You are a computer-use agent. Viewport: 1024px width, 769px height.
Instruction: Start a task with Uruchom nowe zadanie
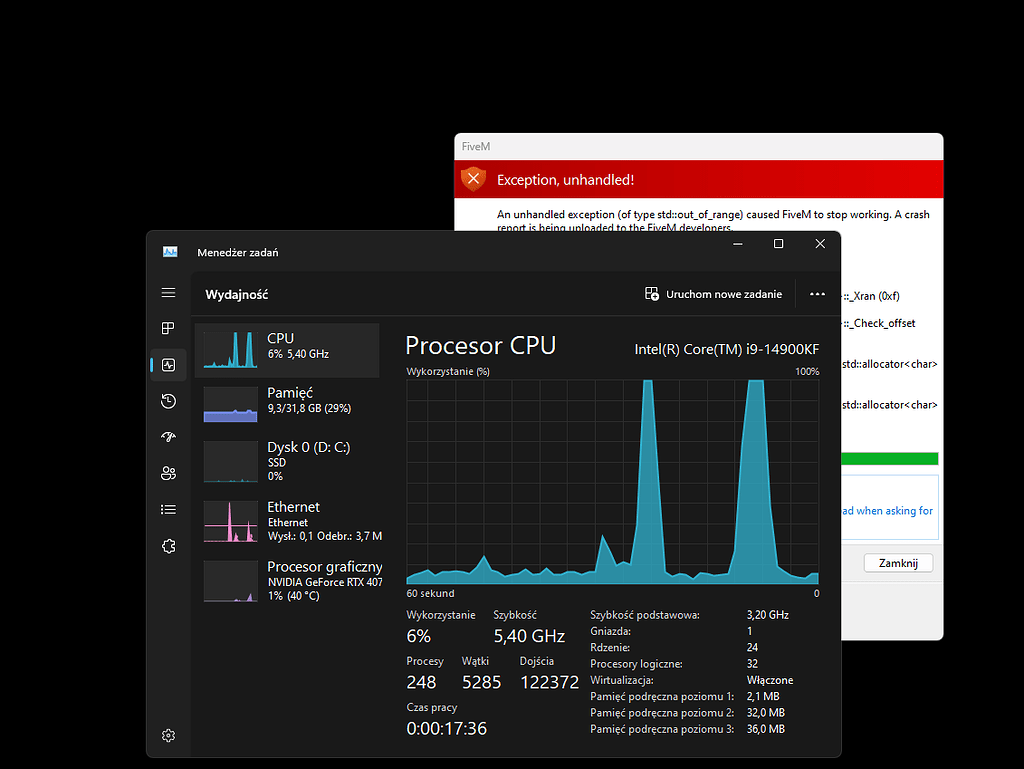[x=713, y=294]
